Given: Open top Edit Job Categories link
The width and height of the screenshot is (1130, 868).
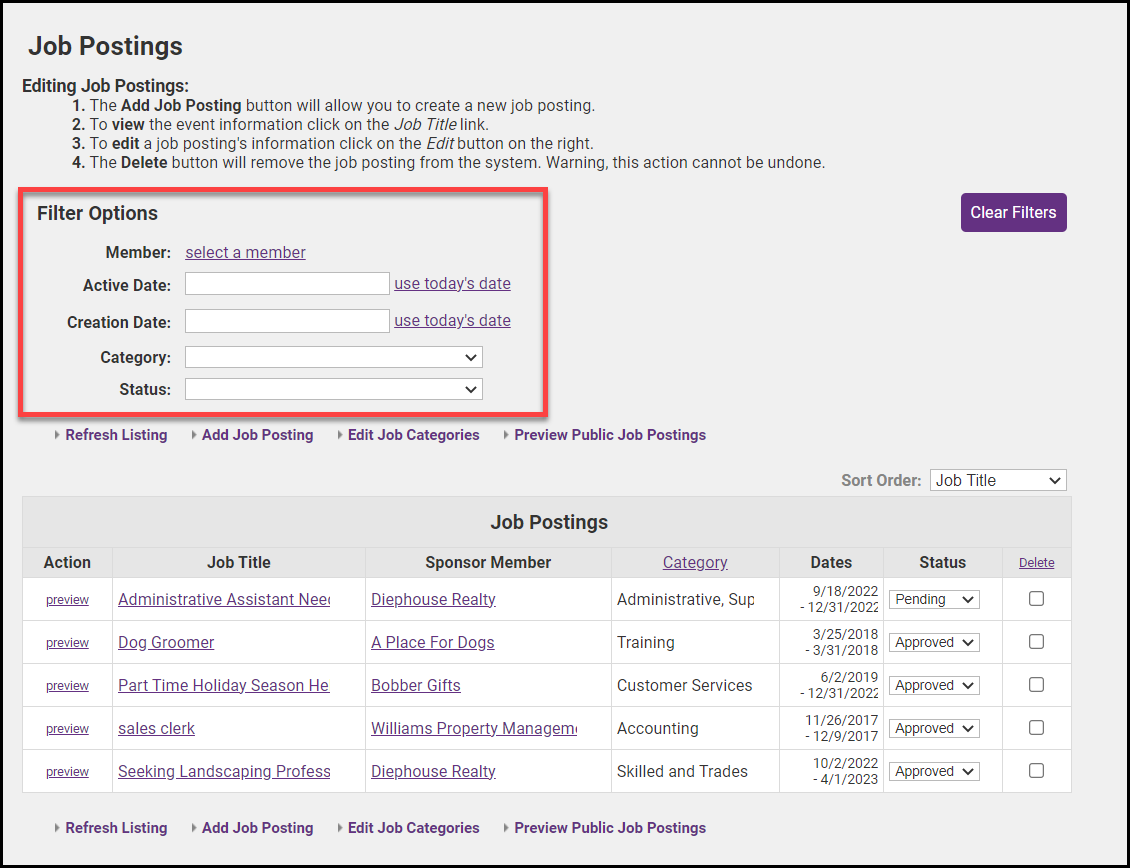Looking at the screenshot, I should [413, 435].
